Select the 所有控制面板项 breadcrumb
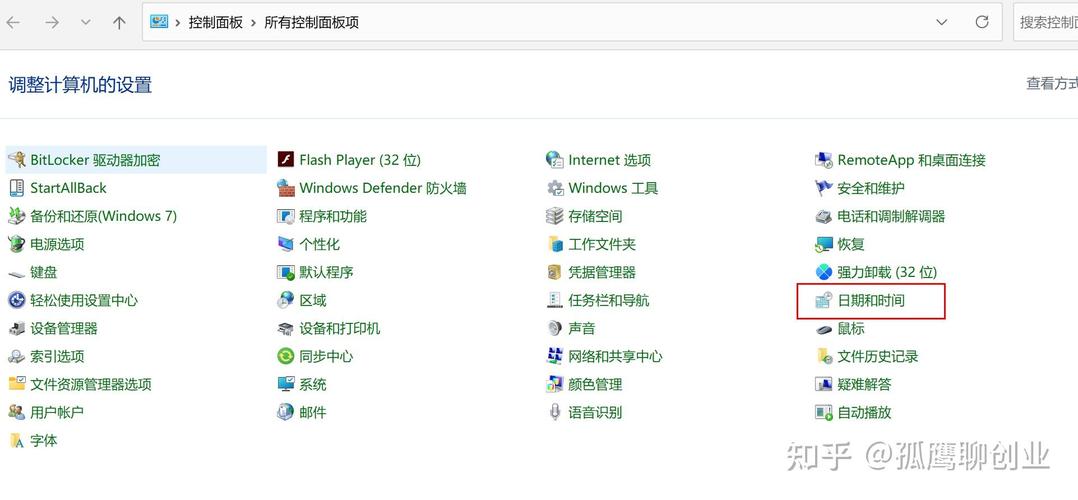This screenshot has height=500, width=1078. point(311,22)
